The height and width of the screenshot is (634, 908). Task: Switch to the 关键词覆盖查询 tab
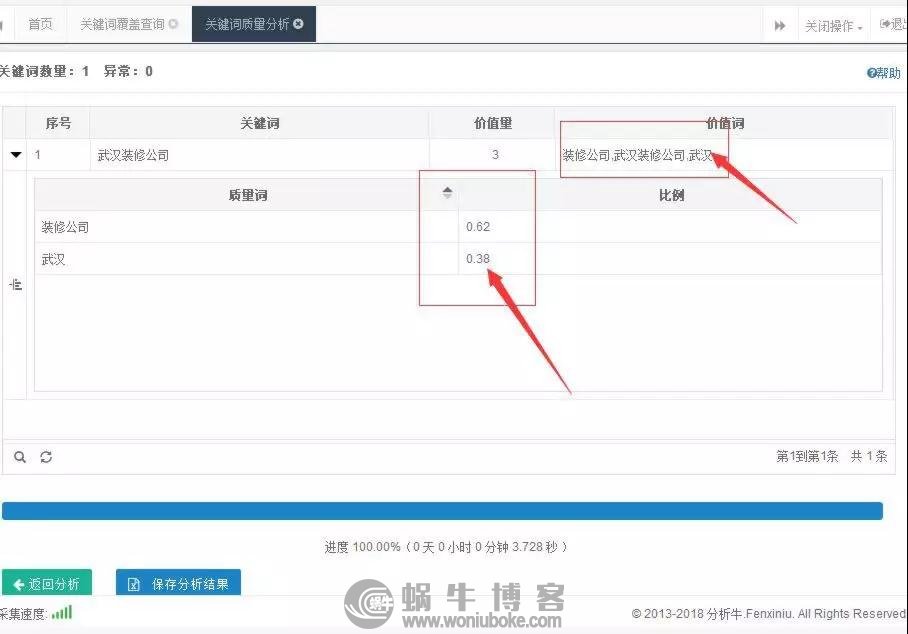pyautogui.click(x=122, y=24)
